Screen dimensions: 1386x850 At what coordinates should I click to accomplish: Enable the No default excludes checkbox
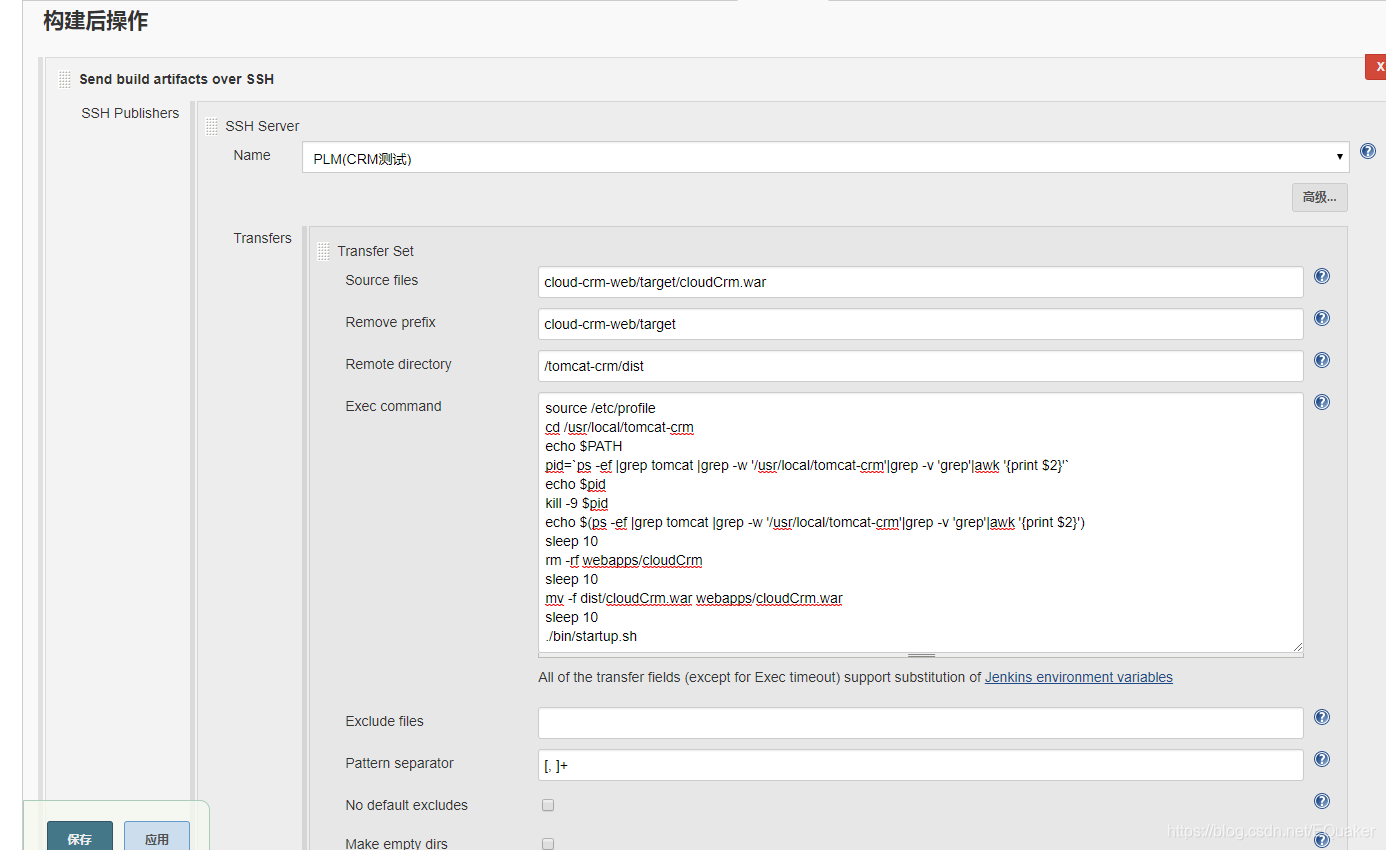tap(548, 805)
